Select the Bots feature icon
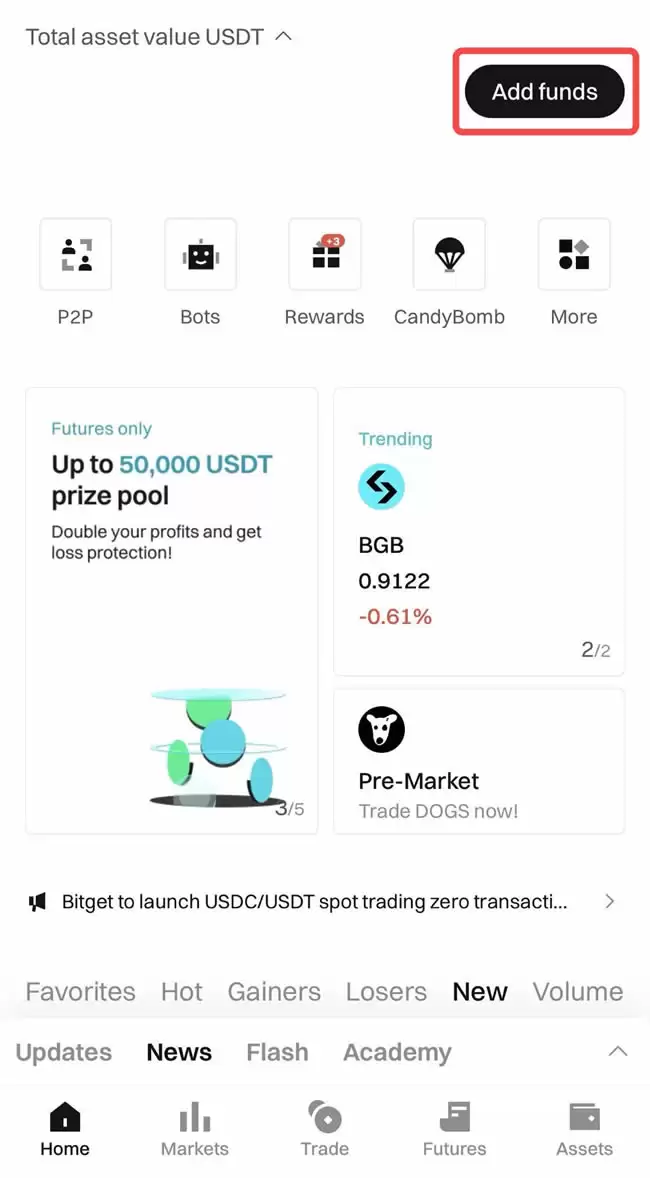Viewport: 650px width, 1178px height. [199, 255]
